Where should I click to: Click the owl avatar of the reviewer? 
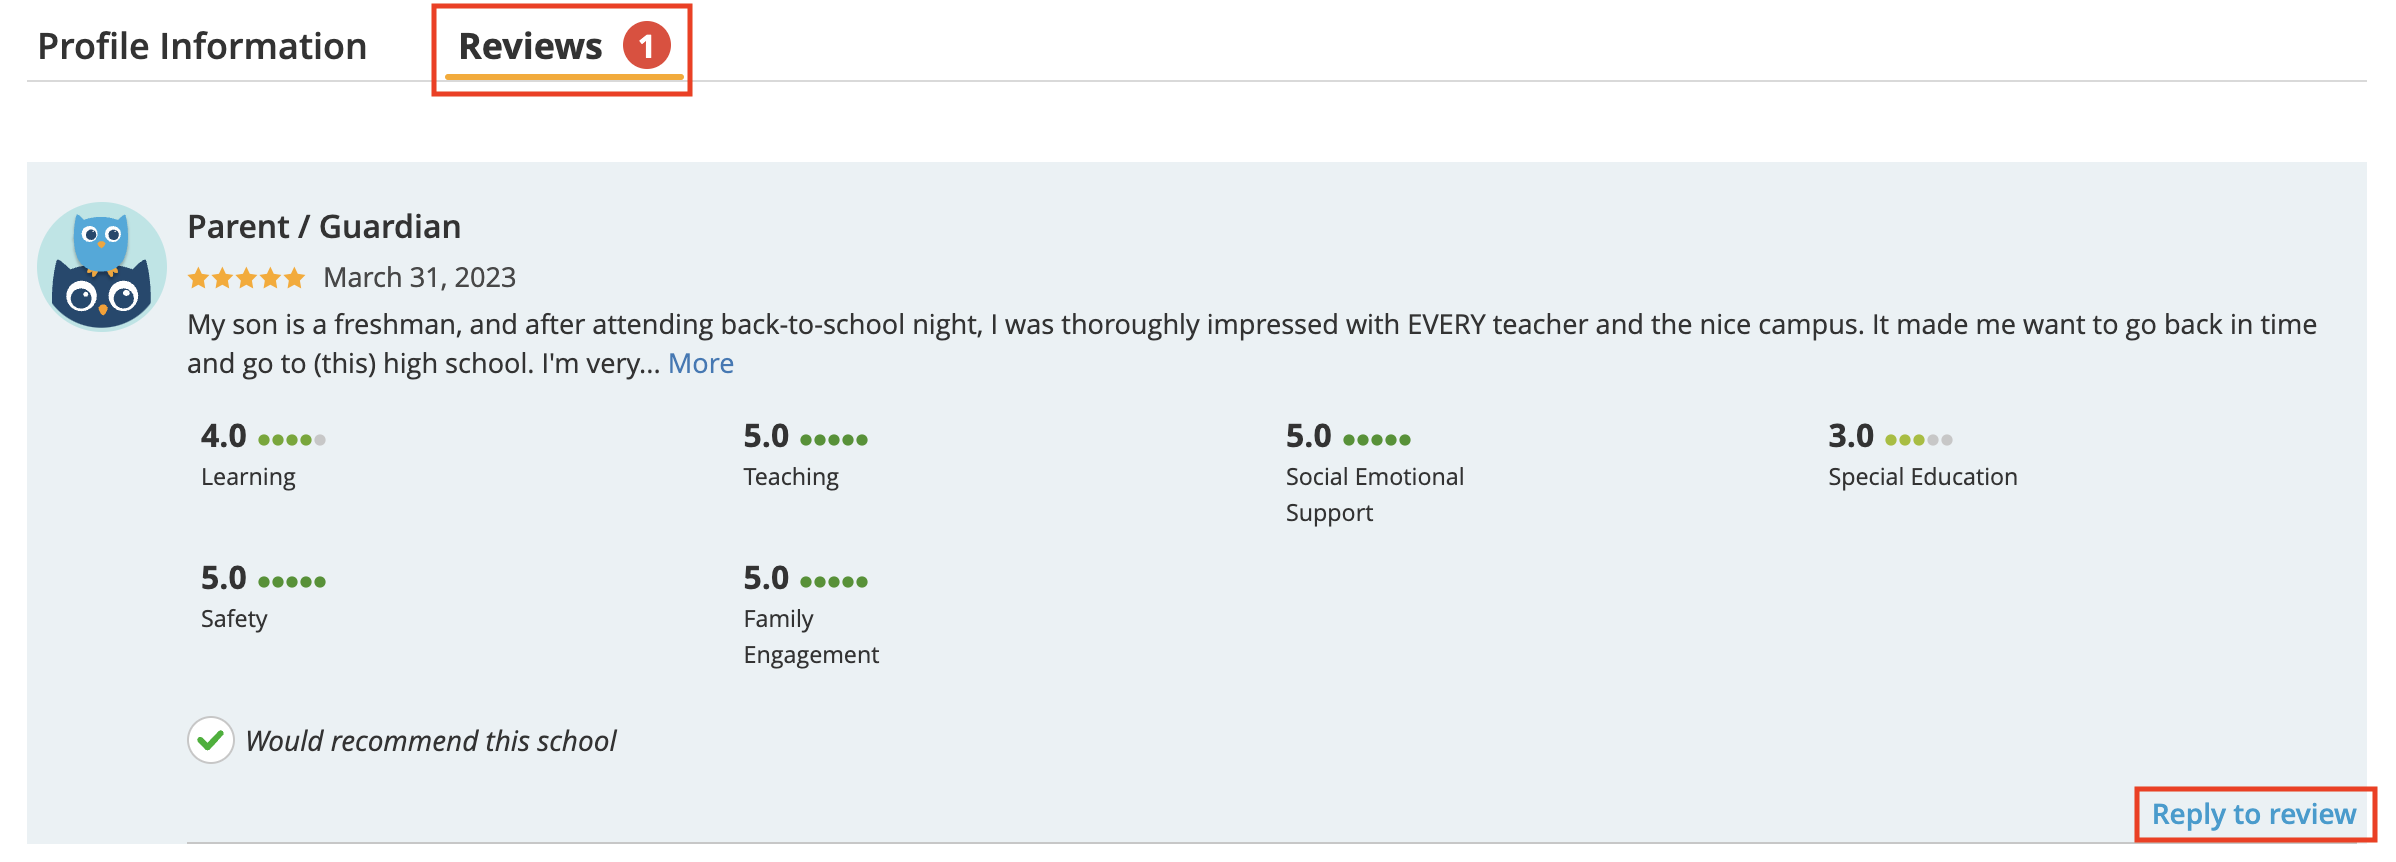tap(102, 267)
